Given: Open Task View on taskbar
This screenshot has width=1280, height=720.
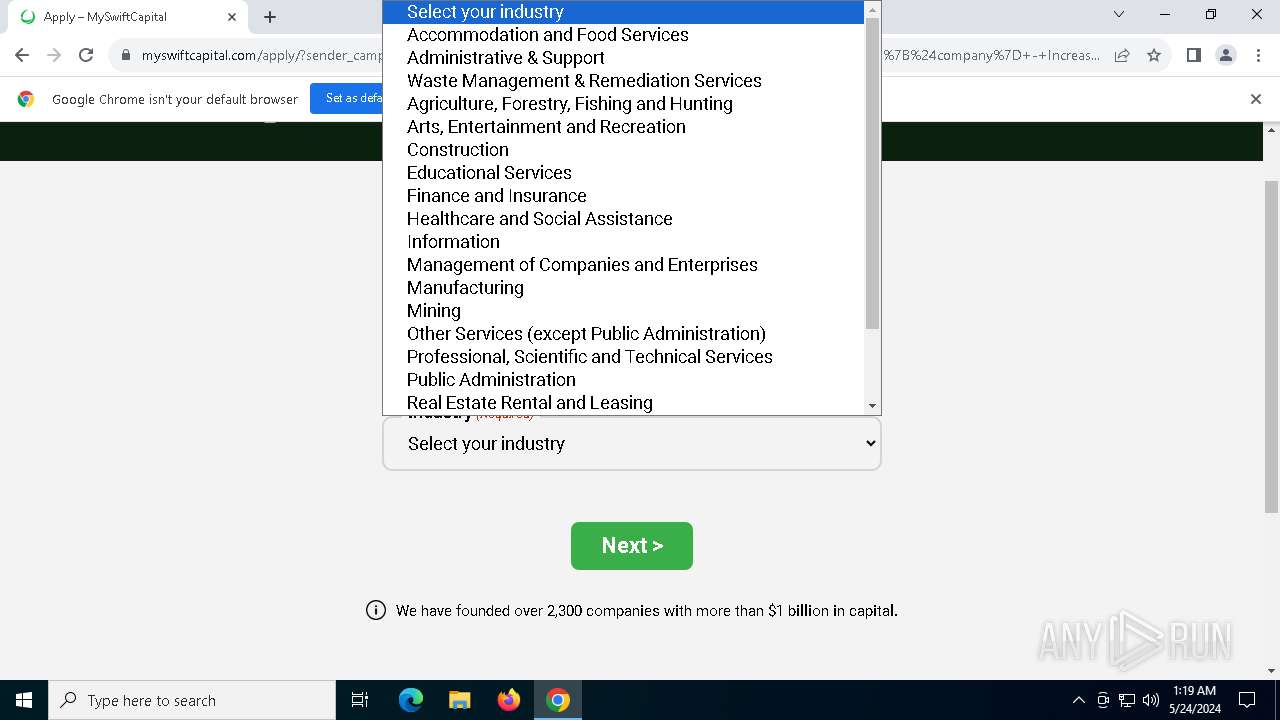Looking at the screenshot, I should pyautogui.click(x=360, y=700).
